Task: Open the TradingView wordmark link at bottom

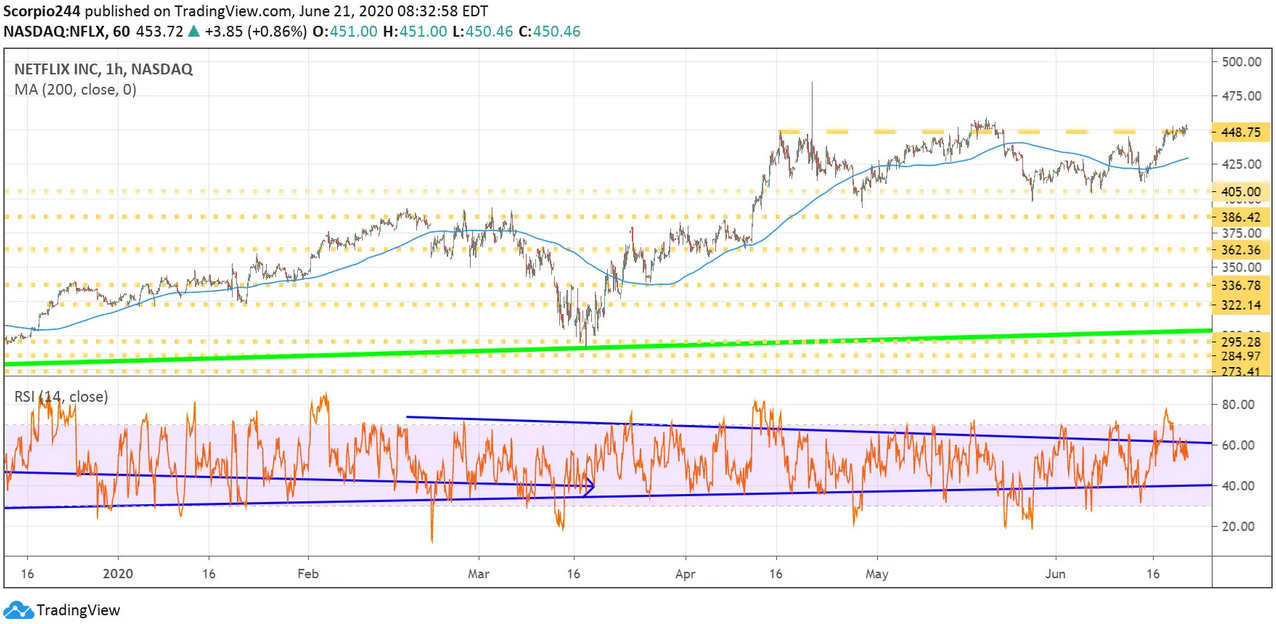Action: pyautogui.click(x=78, y=610)
